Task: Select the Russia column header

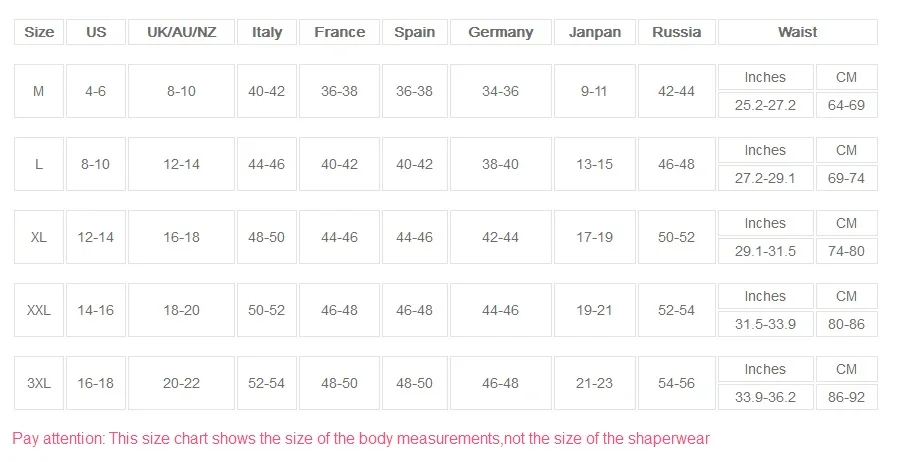Action: [x=677, y=32]
